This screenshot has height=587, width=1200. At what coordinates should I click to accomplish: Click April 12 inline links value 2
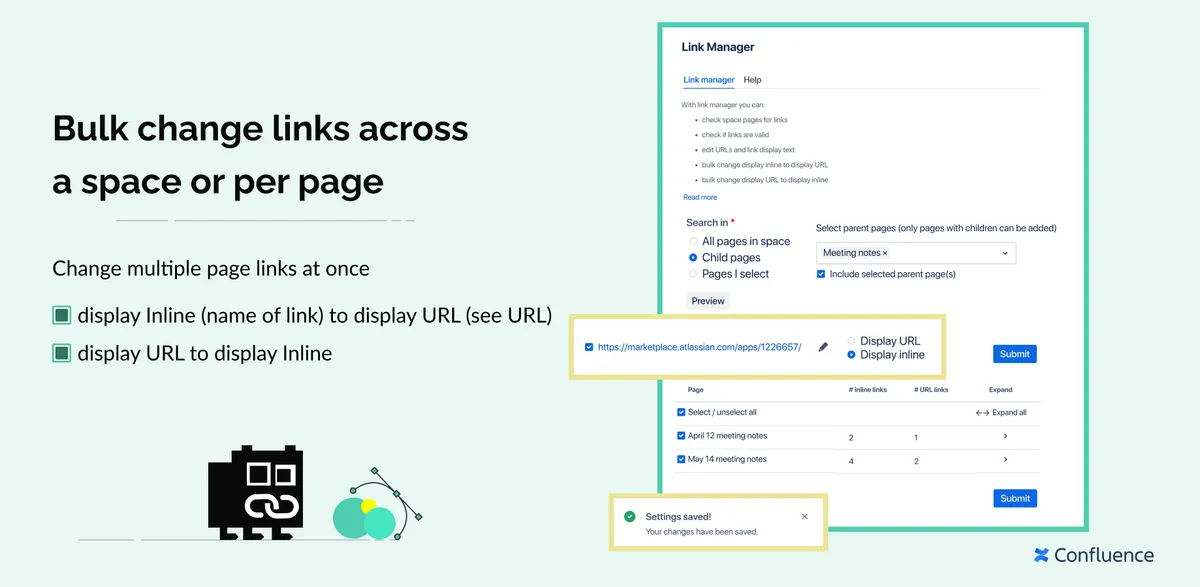coord(851,438)
